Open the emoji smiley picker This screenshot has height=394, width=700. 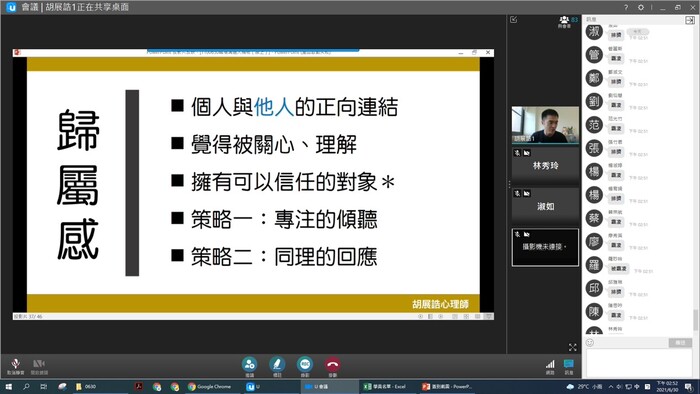click(x=590, y=342)
